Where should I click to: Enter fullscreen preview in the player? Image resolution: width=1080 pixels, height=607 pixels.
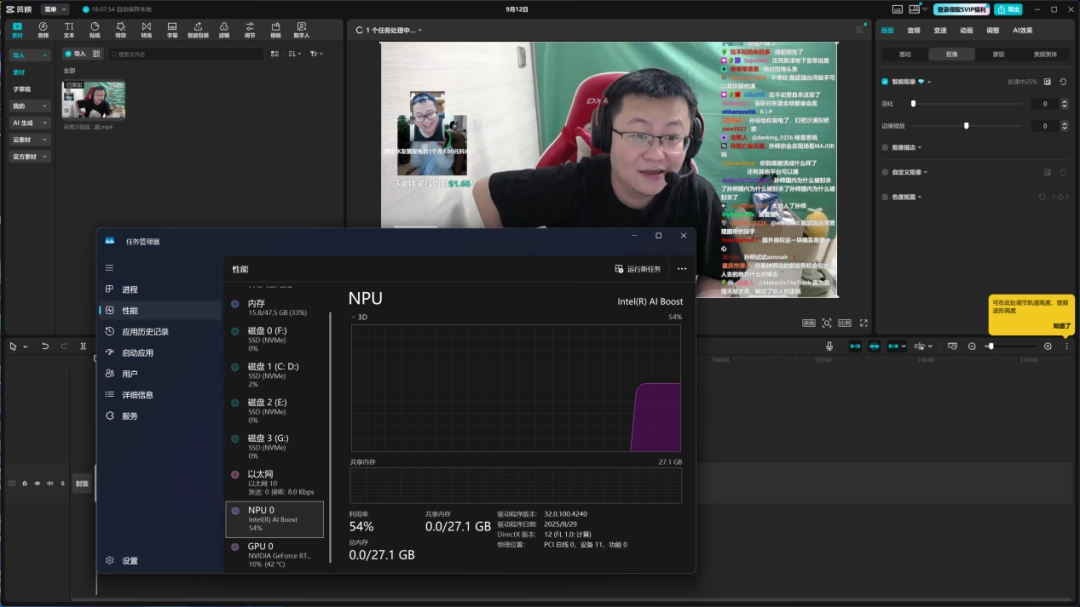coord(864,322)
